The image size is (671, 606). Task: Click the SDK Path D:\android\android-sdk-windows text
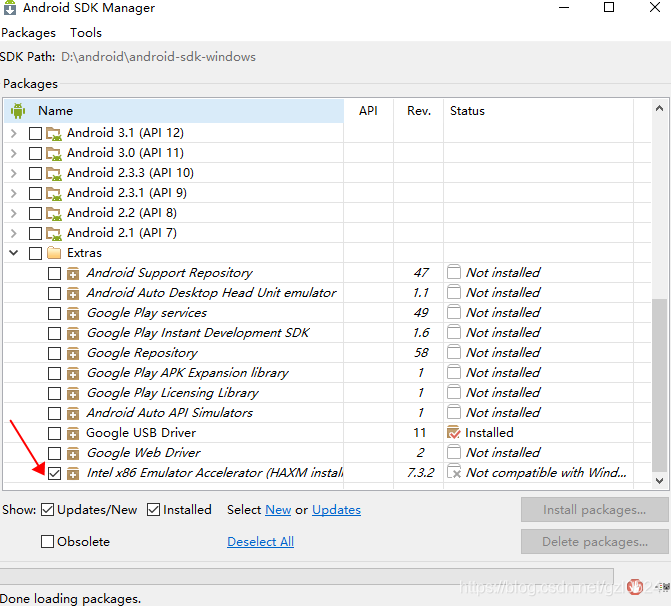(158, 57)
